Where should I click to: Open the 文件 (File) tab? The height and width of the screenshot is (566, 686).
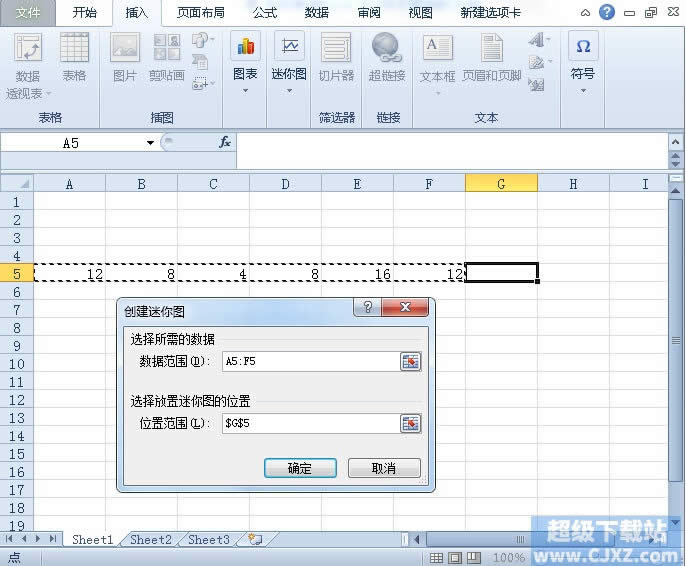28,13
